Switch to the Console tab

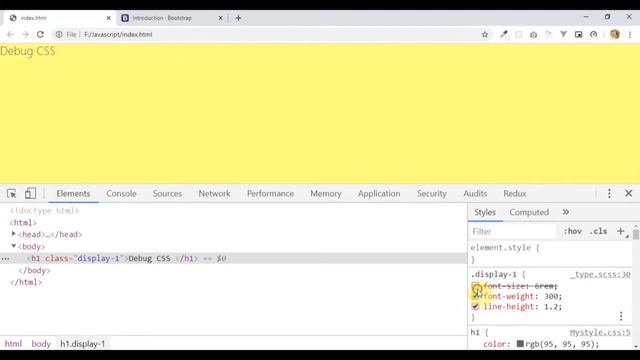tap(121, 193)
